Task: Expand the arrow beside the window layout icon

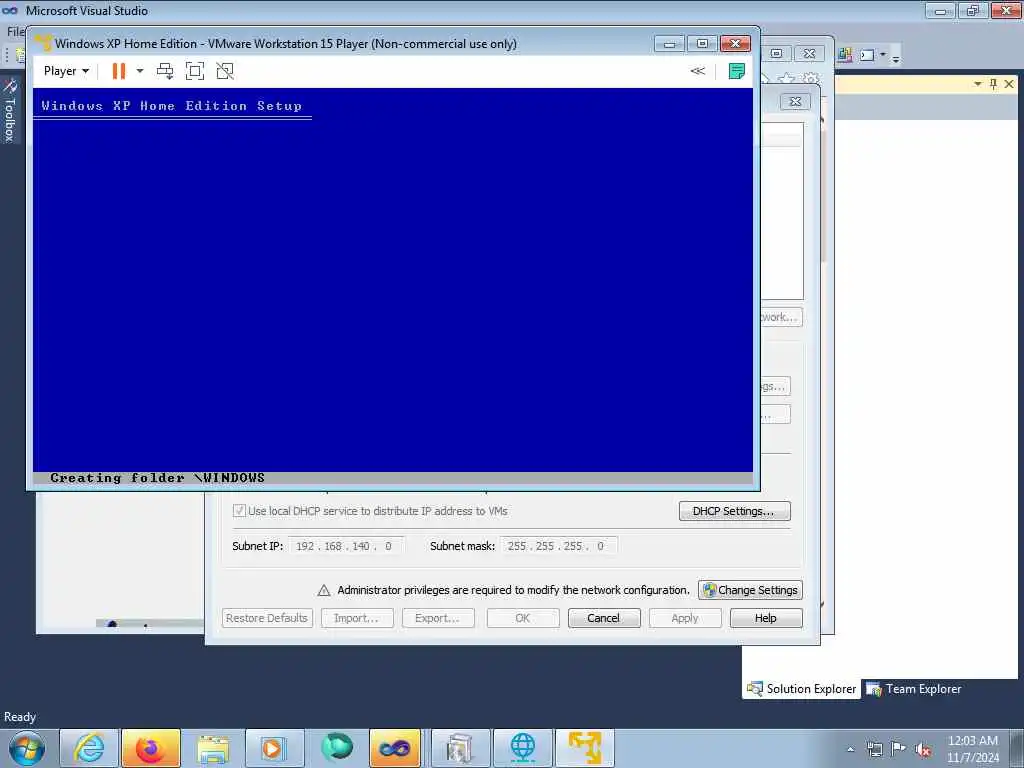Action: [883, 55]
